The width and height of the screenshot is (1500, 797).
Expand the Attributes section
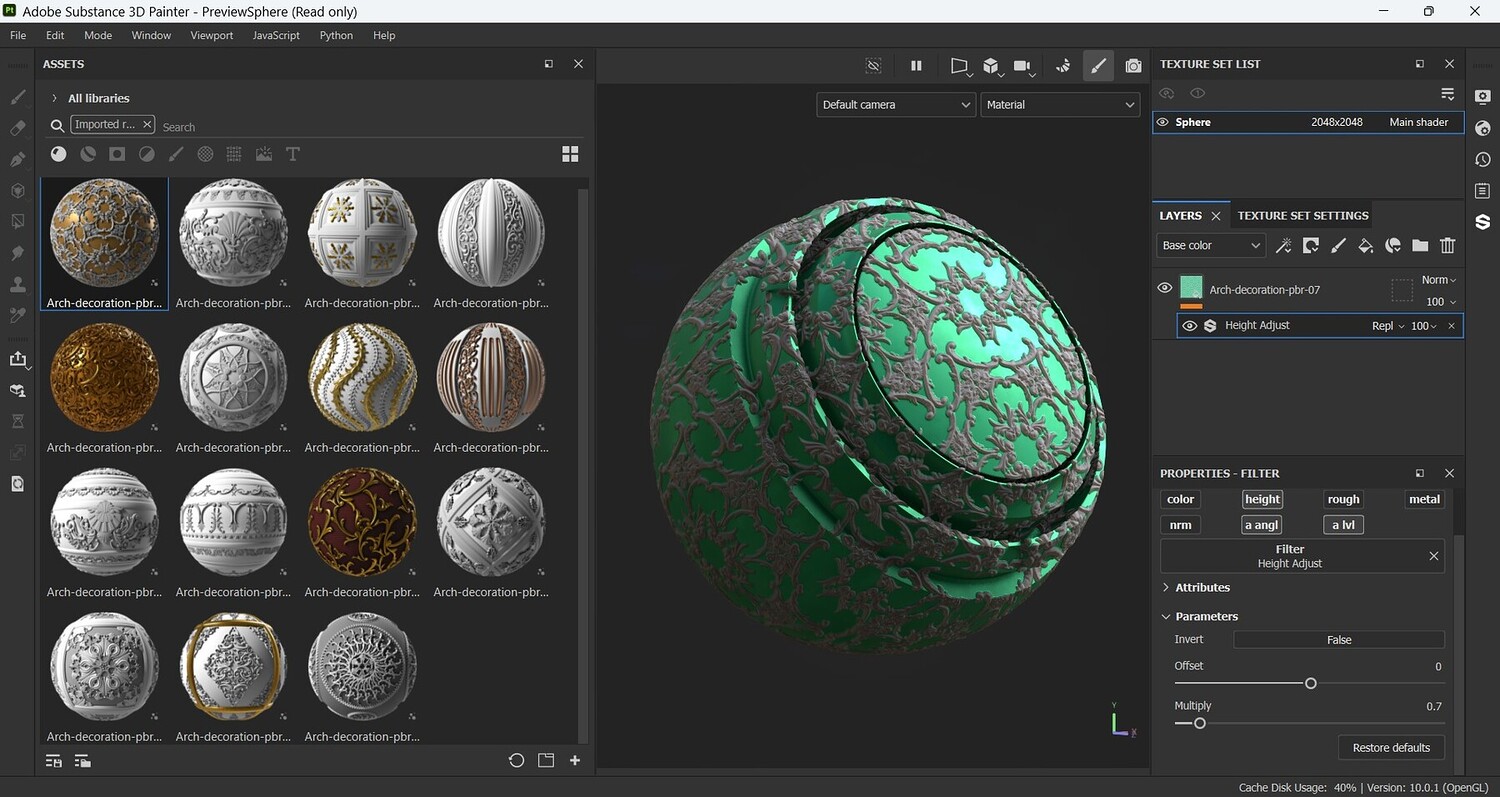(x=1166, y=587)
